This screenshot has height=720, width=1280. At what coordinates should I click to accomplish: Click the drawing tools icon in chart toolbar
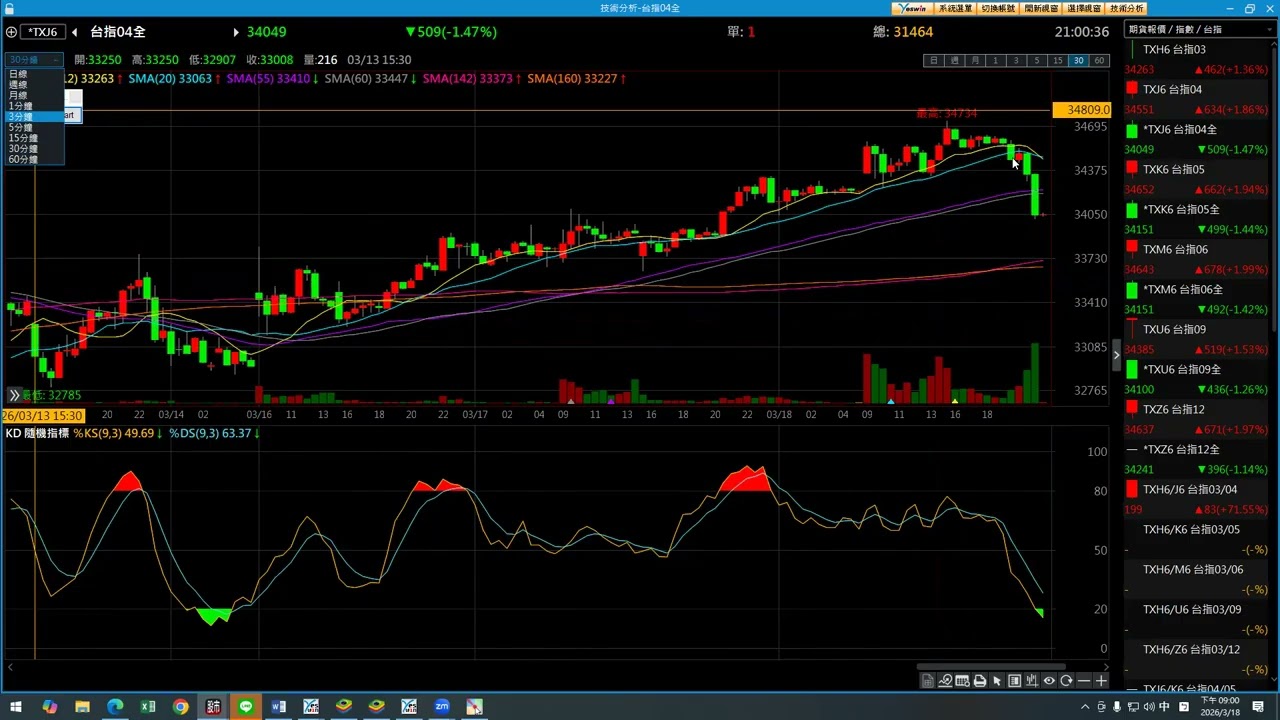pos(945,681)
